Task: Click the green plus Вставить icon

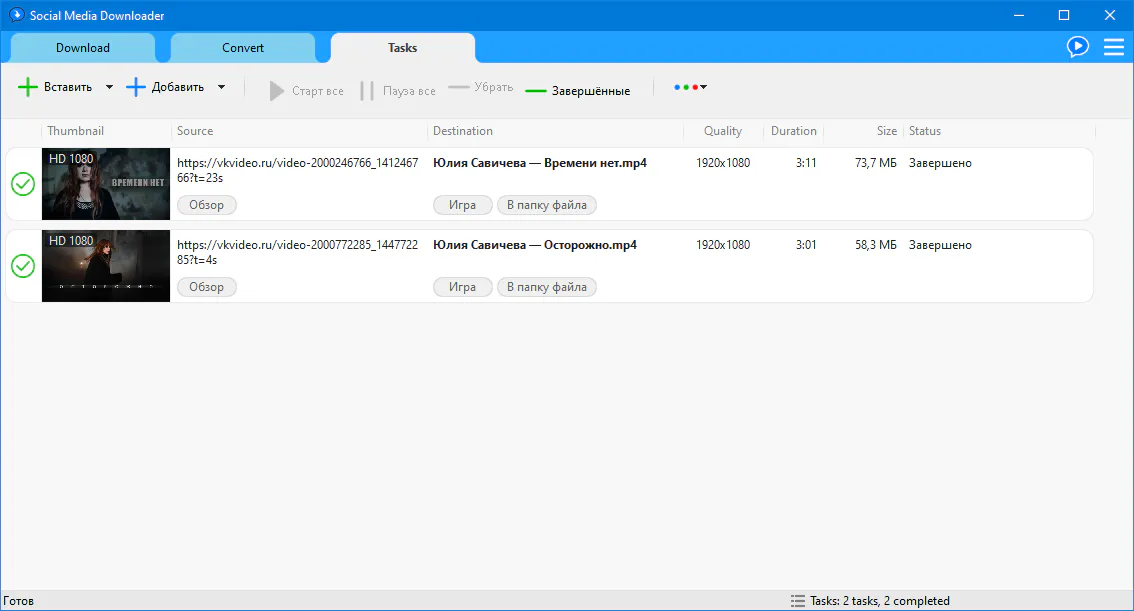Action: (x=28, y=88)
